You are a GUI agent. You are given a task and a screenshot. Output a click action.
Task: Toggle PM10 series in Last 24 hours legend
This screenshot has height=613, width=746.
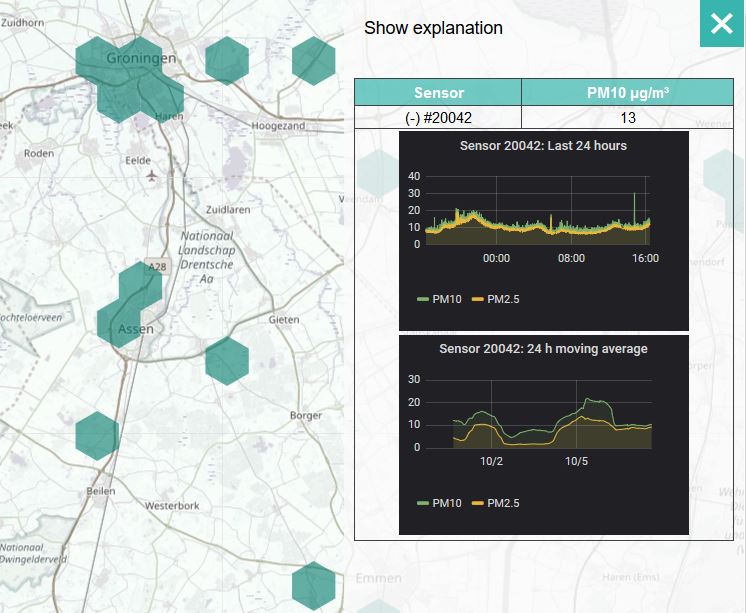439,299
